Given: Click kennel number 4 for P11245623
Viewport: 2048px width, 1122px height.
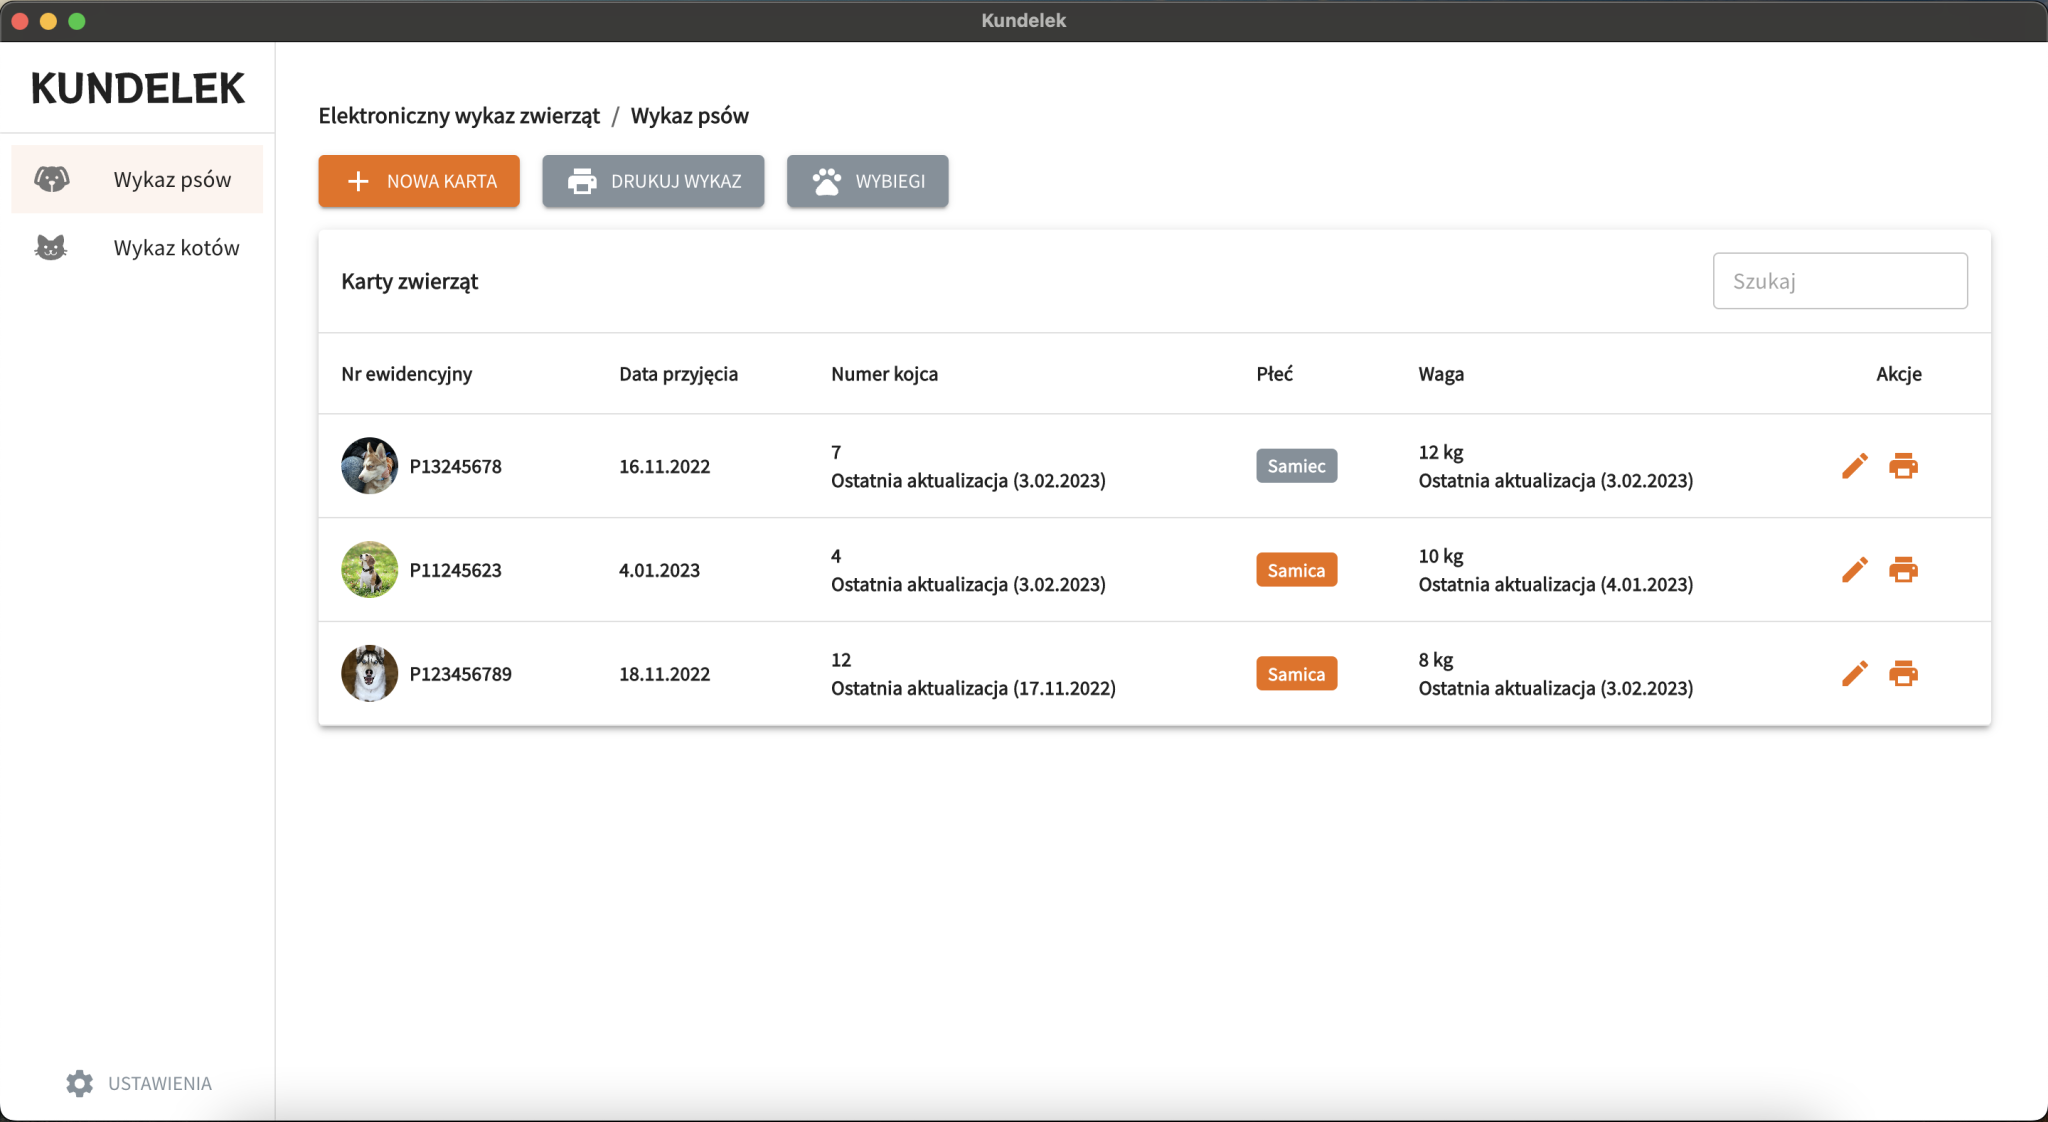Looking at the screenshot, I should tap(836, 556).
